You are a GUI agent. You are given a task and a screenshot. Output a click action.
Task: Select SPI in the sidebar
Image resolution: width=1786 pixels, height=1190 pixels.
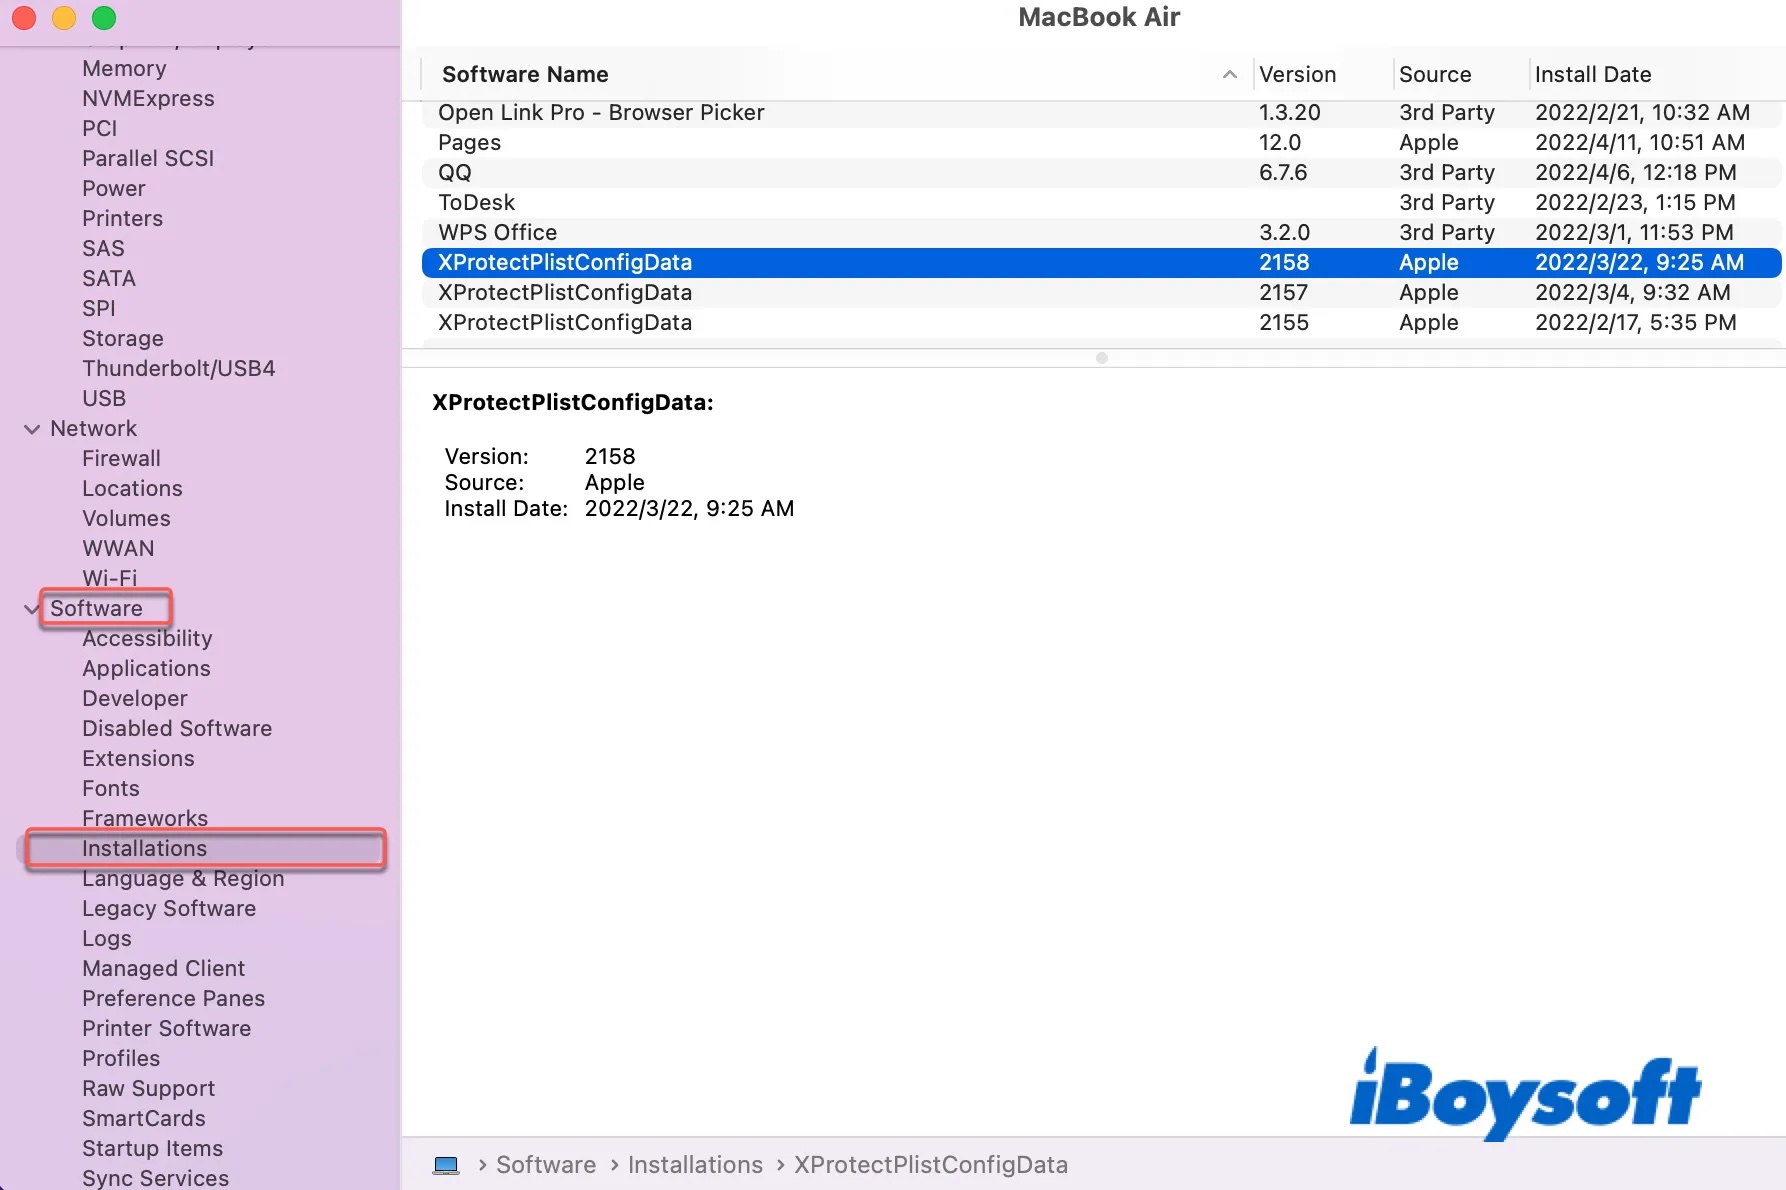[x=99, y=309]
